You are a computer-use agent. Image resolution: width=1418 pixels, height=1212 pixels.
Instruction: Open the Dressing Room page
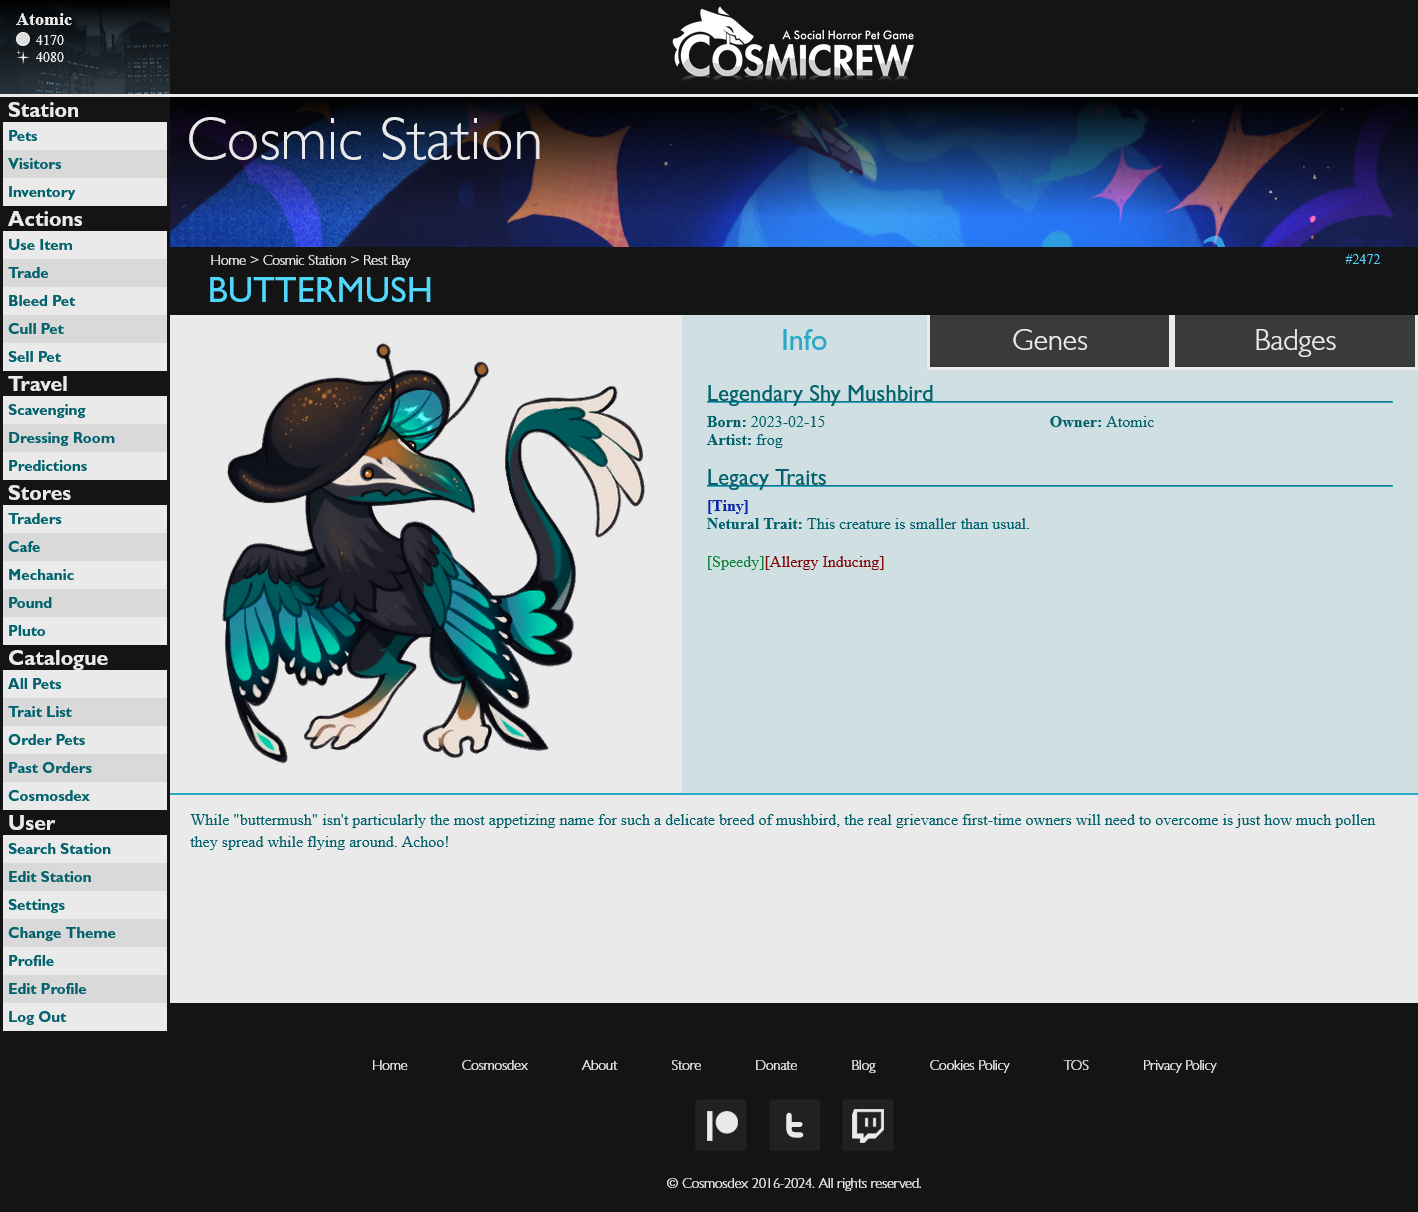click(x=61, y=438)
